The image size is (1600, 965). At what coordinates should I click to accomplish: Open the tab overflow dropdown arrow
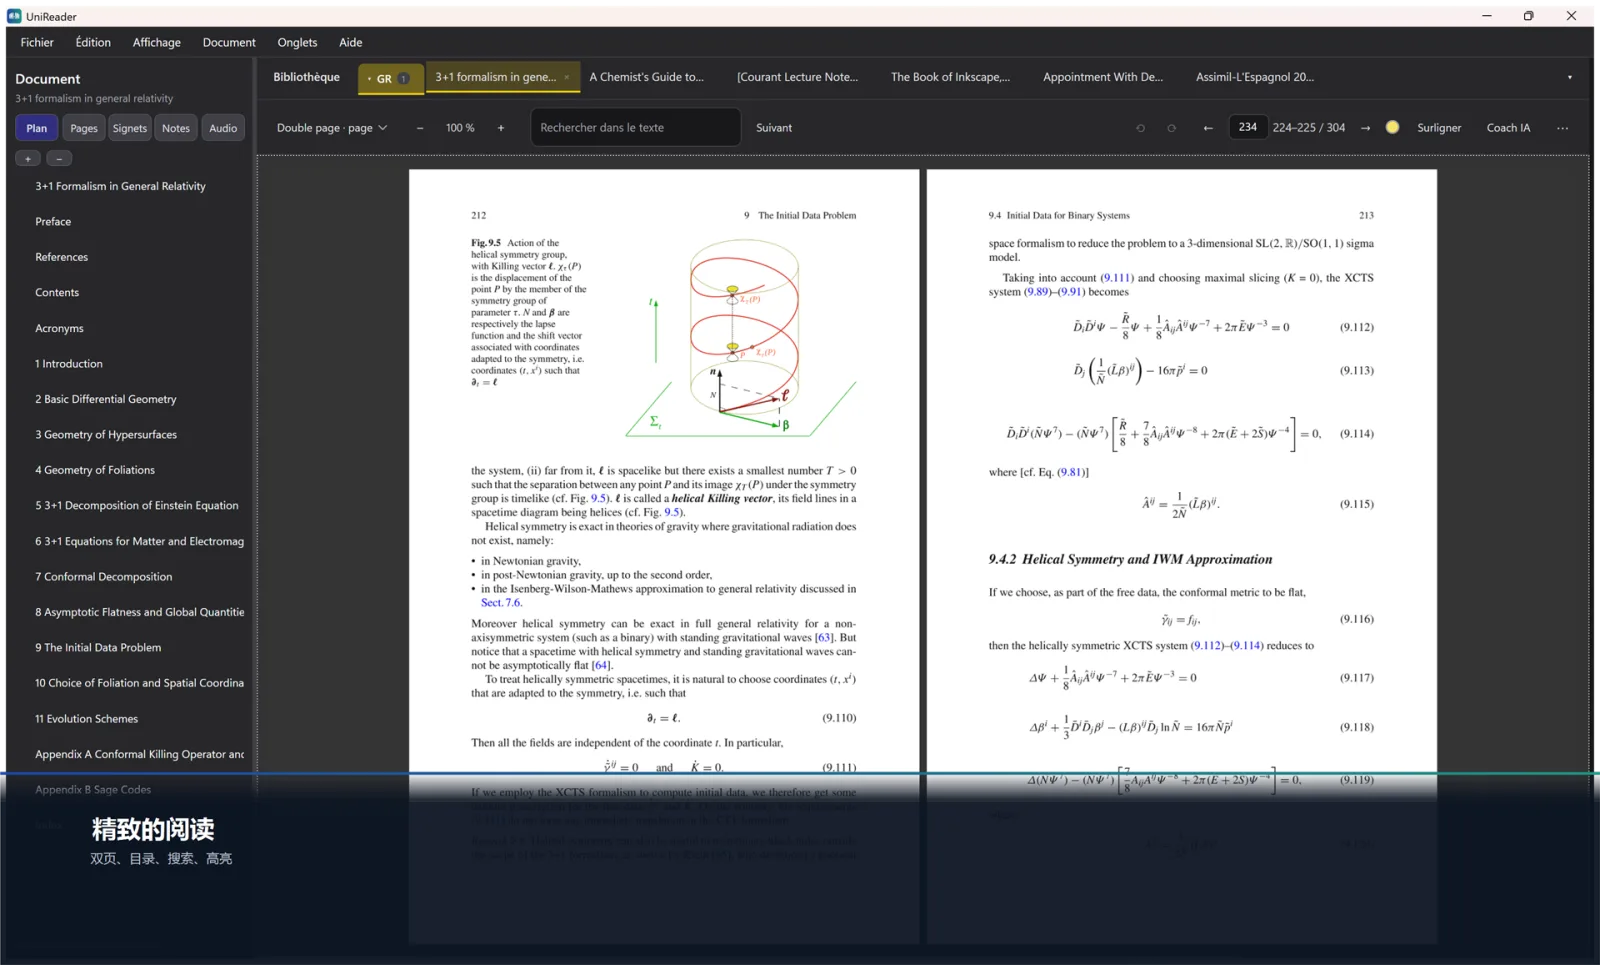tap(1569, 77)
